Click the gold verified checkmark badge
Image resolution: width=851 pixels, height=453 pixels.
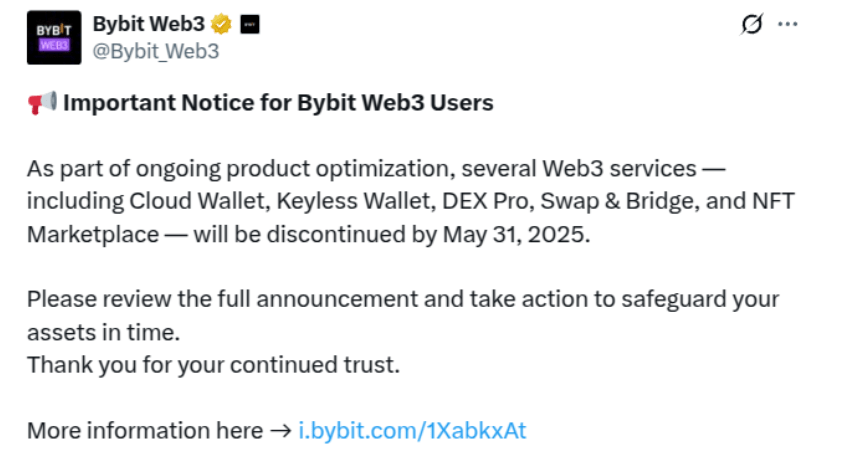[x=221, y=24]
